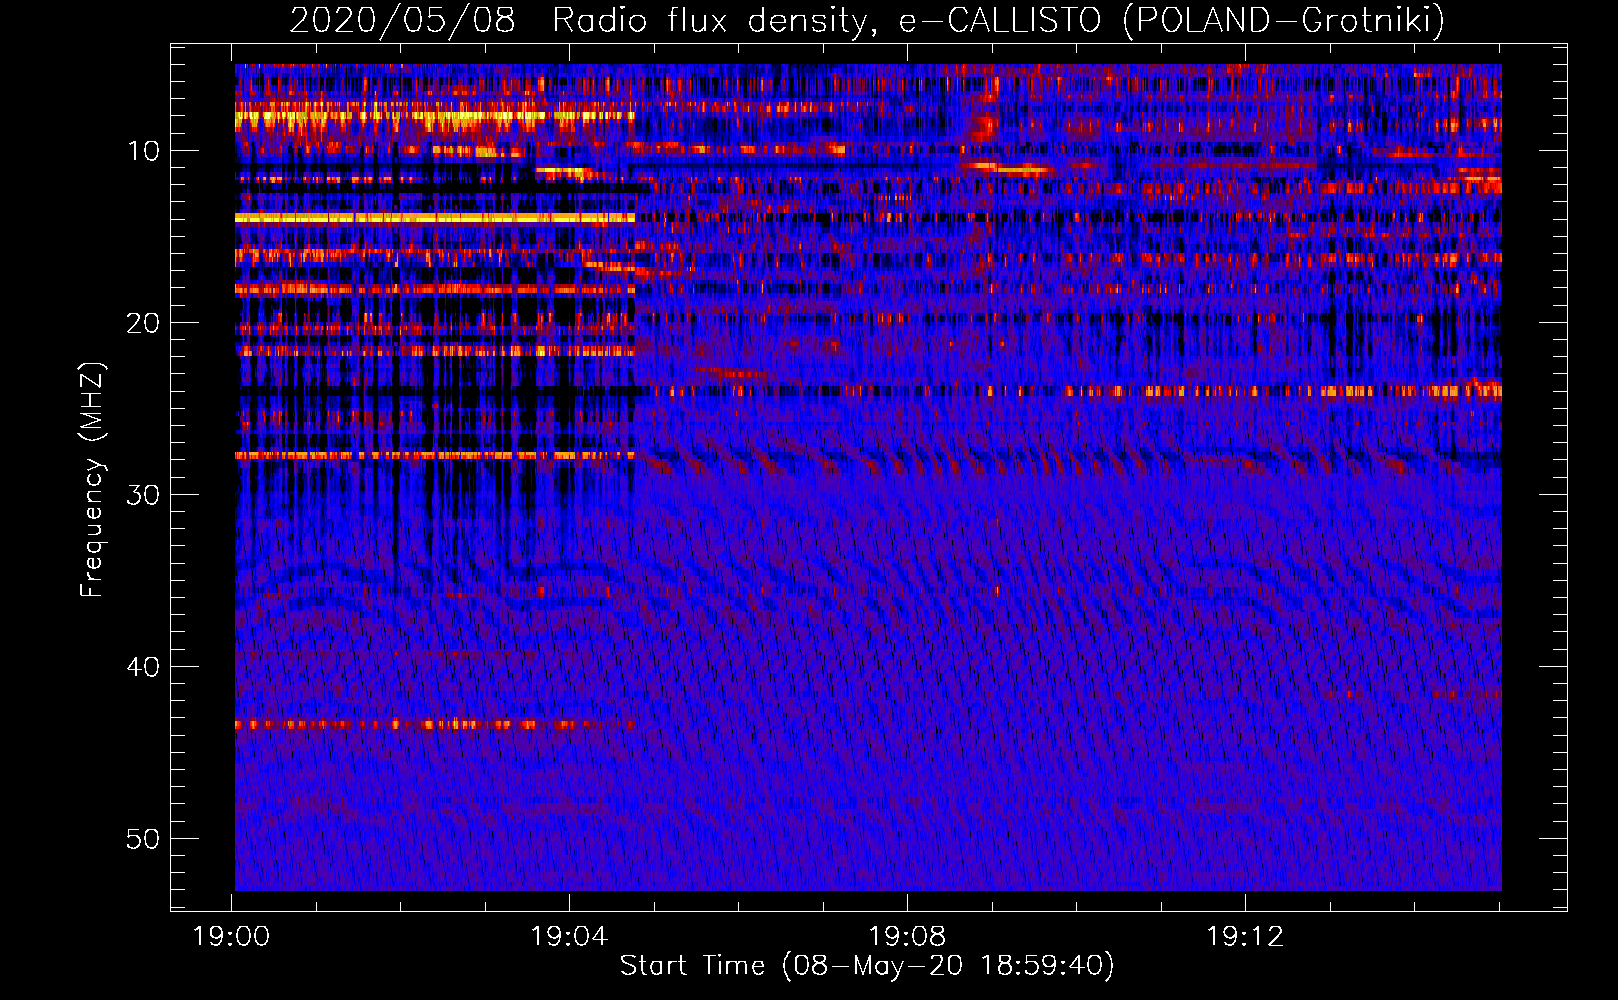Click the 'Frequency (MHZ)' axis label

(91, 481)
